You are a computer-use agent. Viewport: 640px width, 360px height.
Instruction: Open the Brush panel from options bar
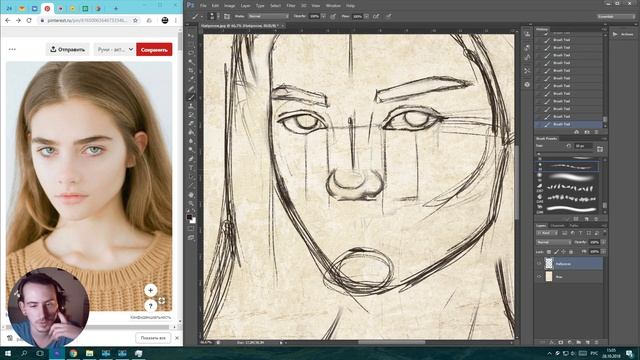tap(227, 16)
